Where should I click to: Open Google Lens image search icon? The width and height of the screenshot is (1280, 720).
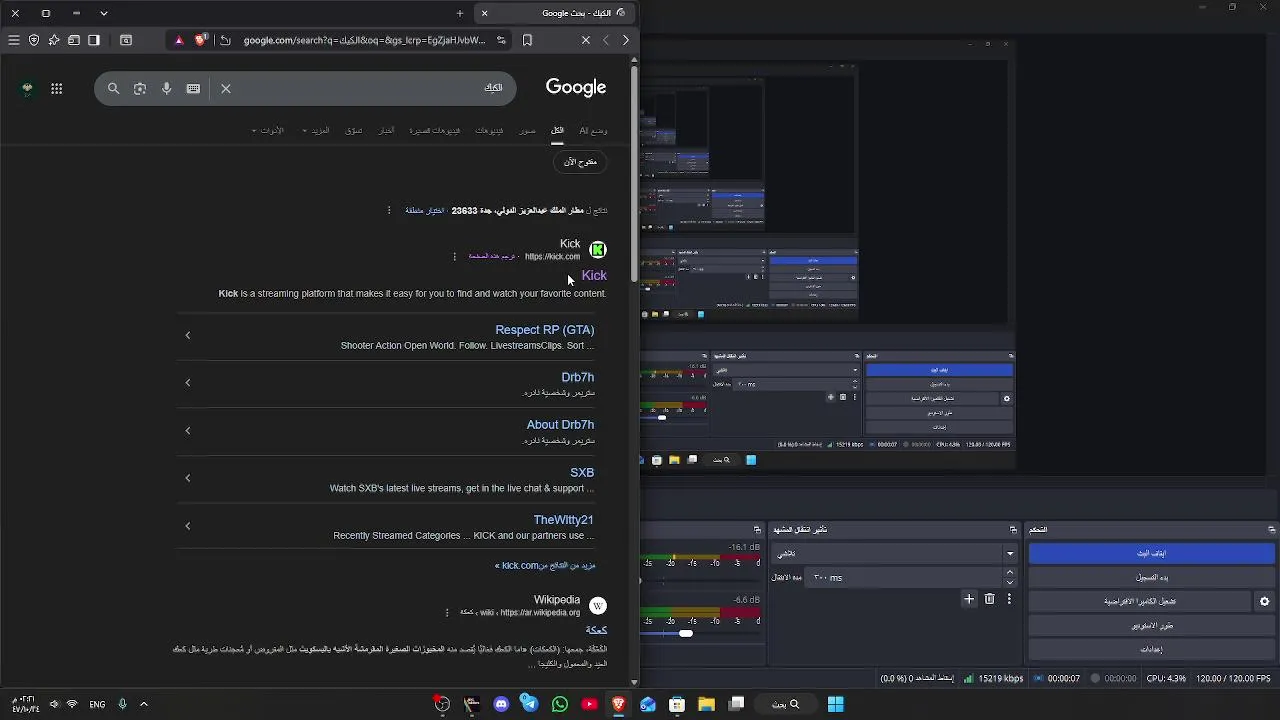coord(140,88)
